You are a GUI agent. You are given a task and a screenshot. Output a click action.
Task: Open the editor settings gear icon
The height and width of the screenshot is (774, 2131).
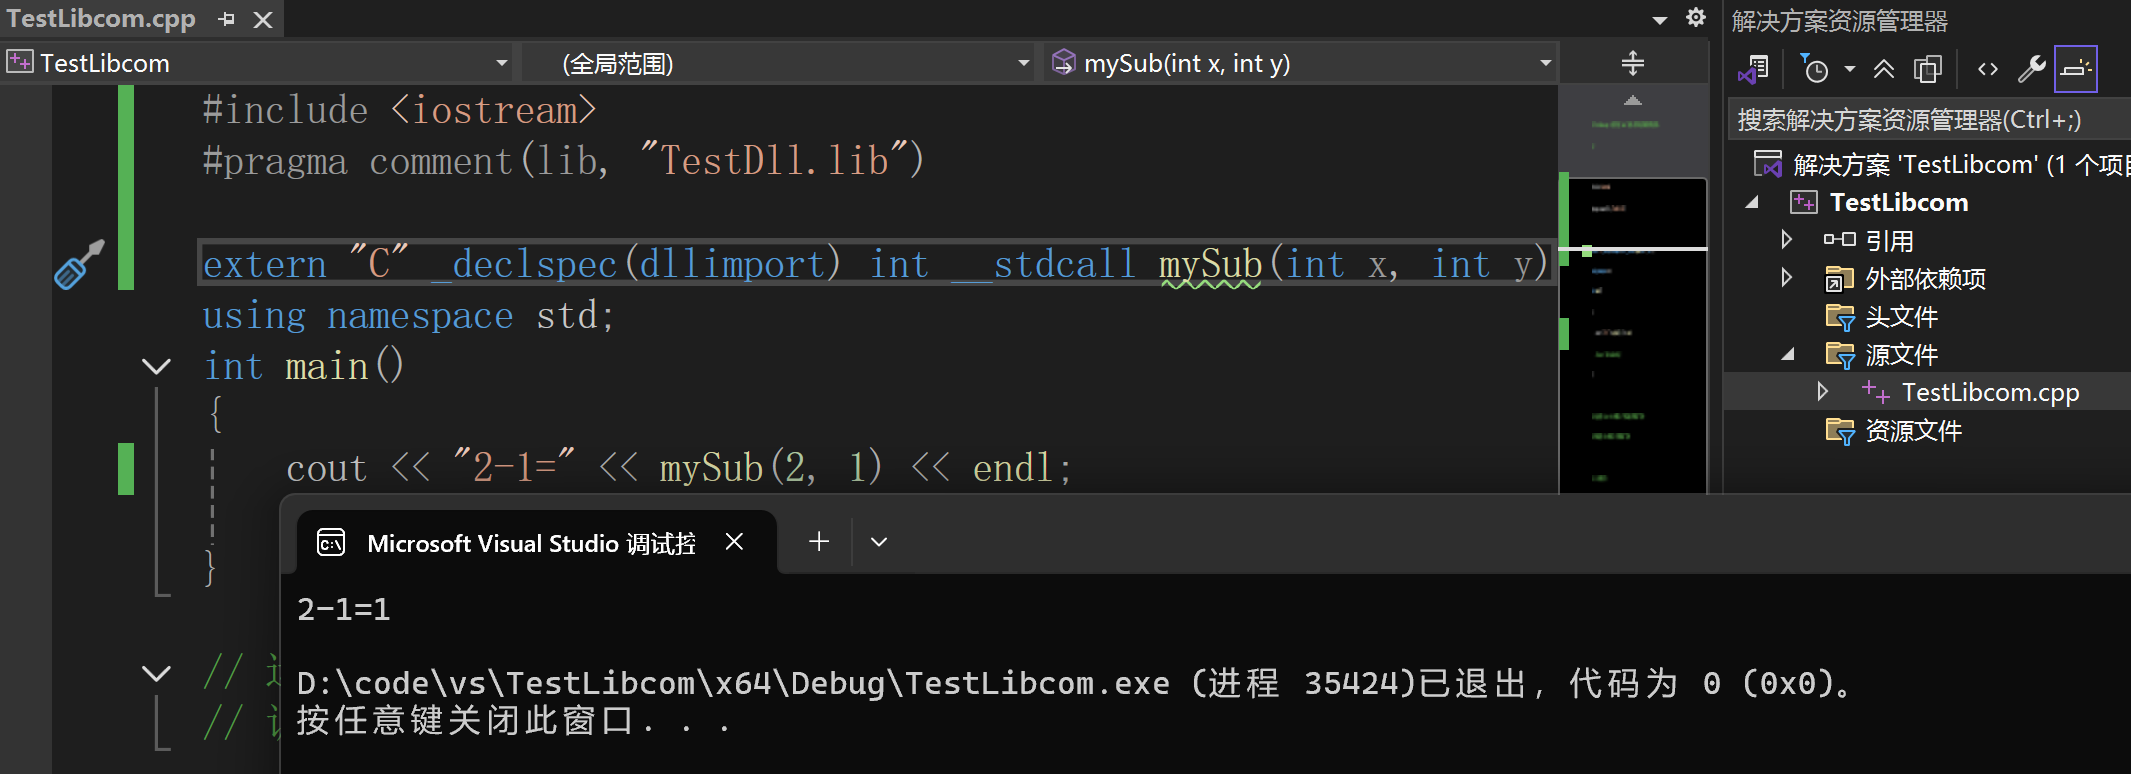pyautogui.click(x=1696, y=18)
